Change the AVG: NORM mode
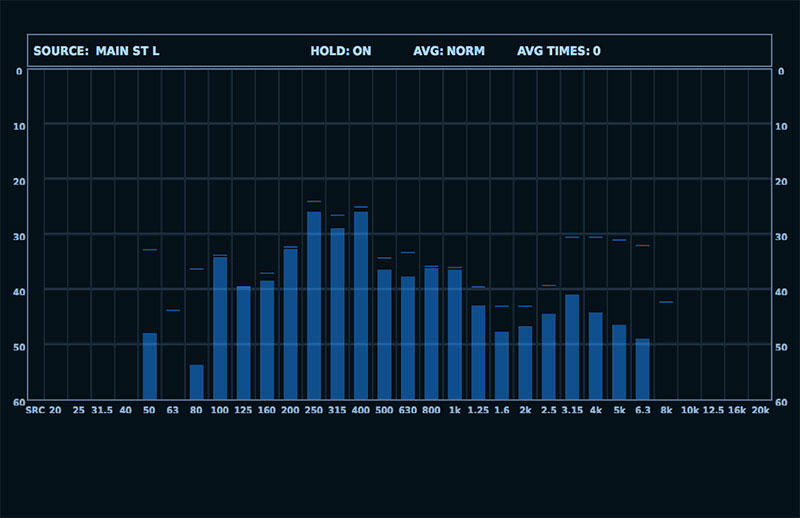This screenshot has width=800, height=518. coord(448,51)
